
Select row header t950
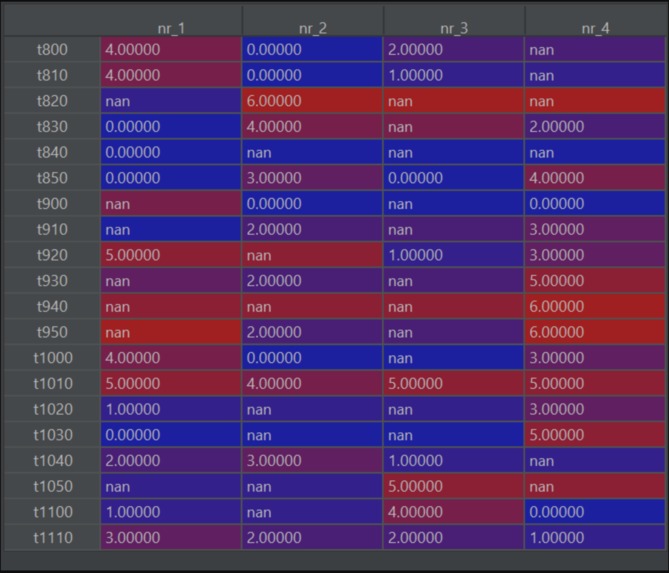(52, 332)
